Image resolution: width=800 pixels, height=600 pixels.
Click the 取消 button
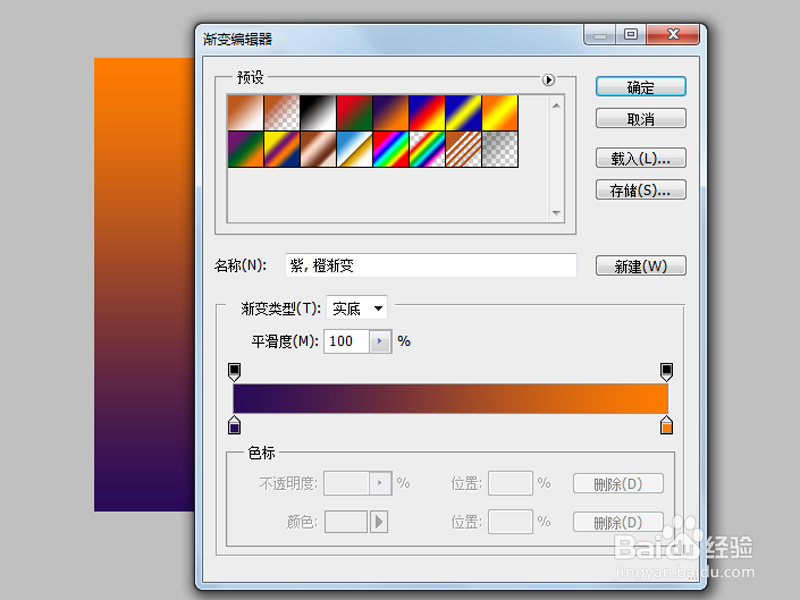click(x=640, y=118)
